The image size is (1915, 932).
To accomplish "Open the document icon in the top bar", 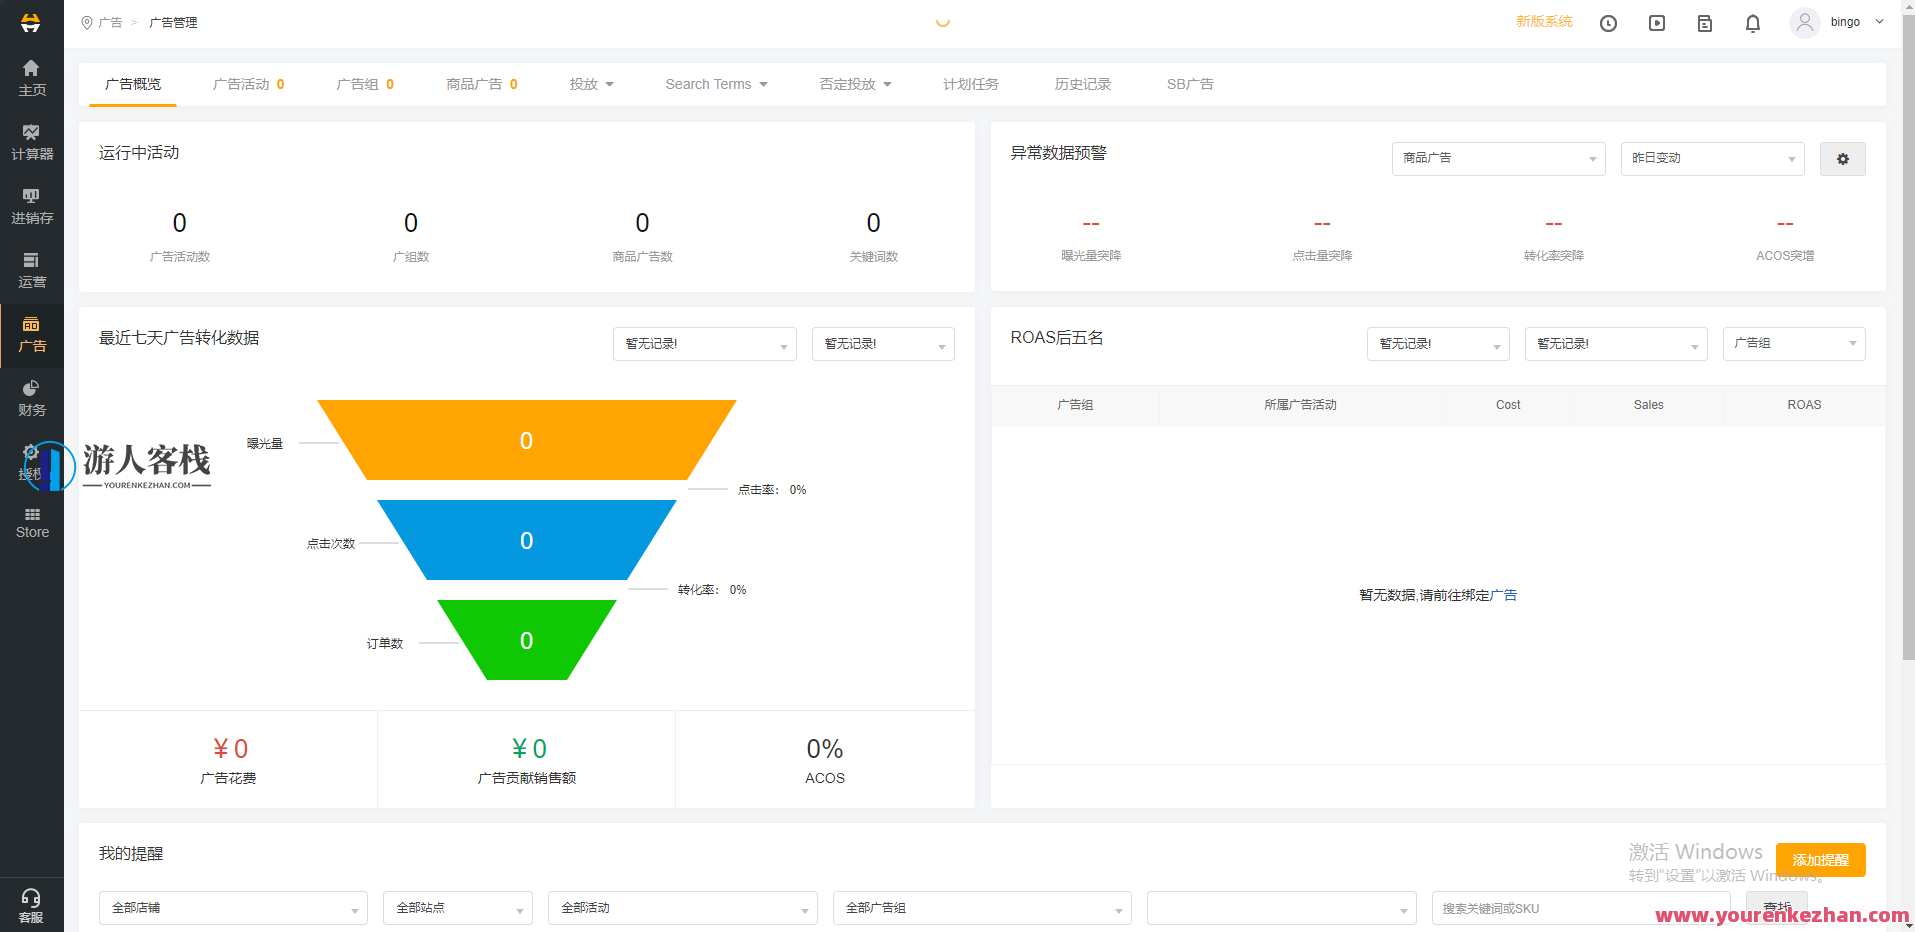I will coord(1704,22).
